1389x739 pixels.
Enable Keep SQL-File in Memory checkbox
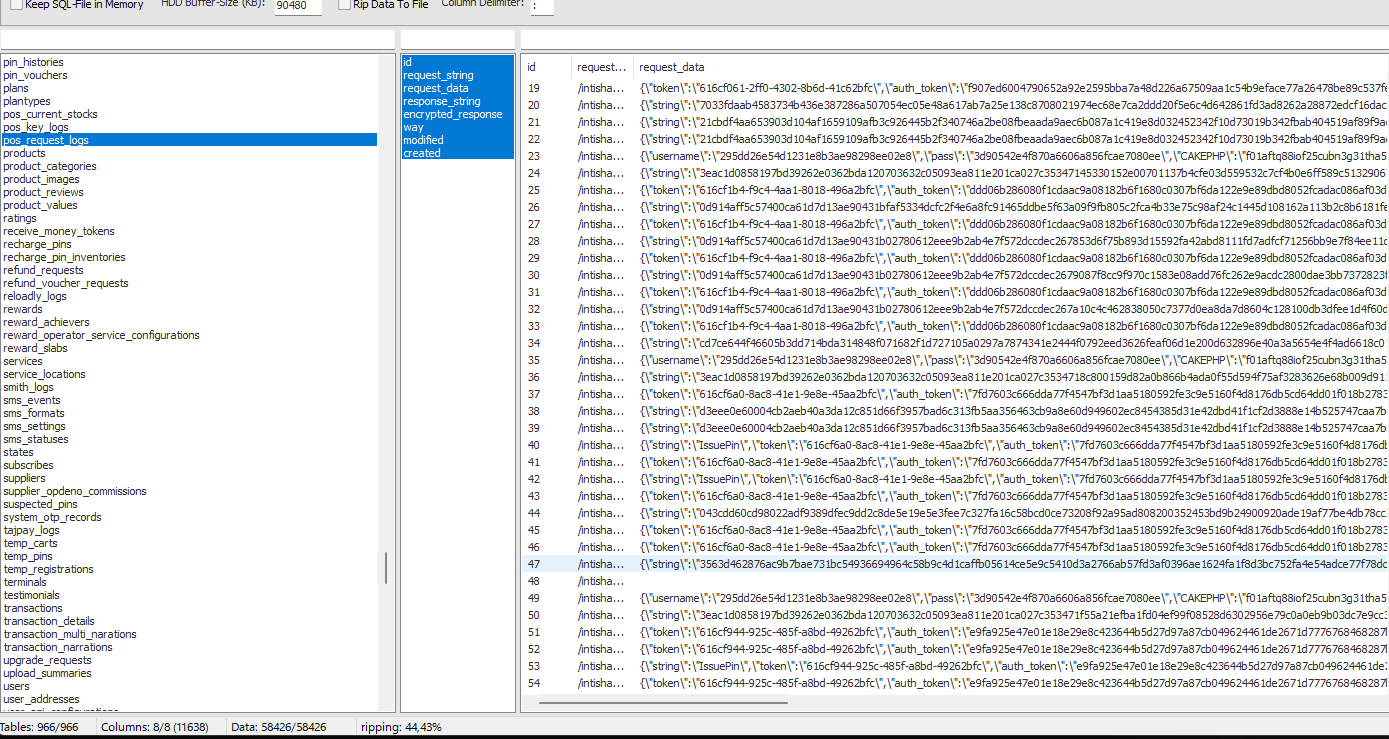pyautogui.click(x=16, y=5)
